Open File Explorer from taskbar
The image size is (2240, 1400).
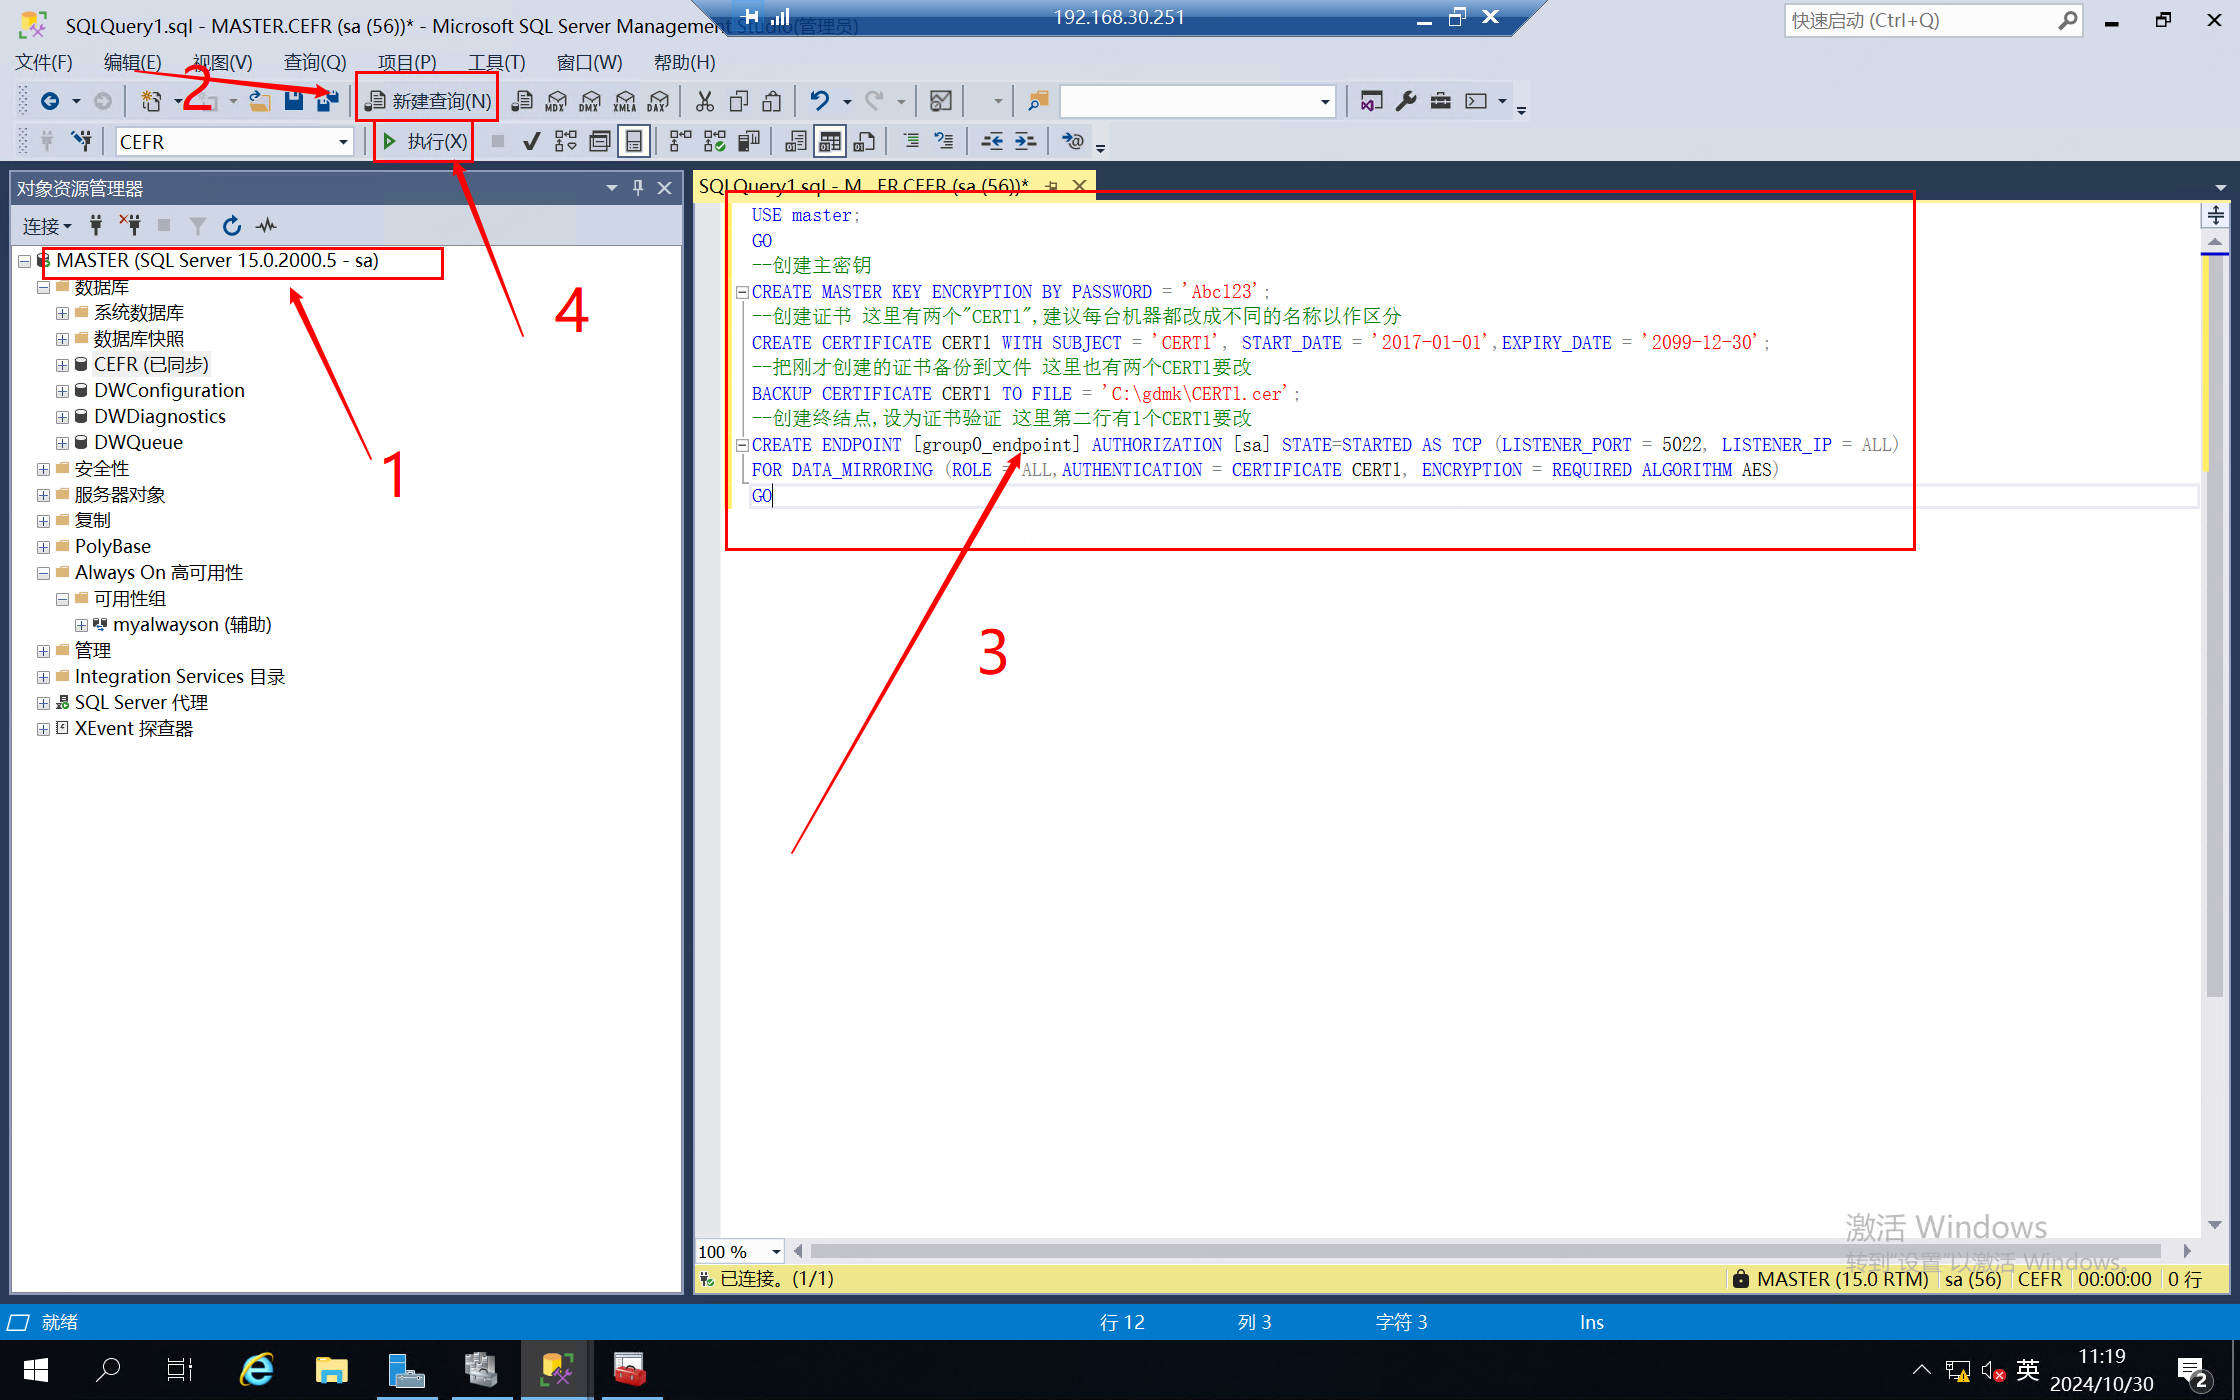pos(332,1370)
